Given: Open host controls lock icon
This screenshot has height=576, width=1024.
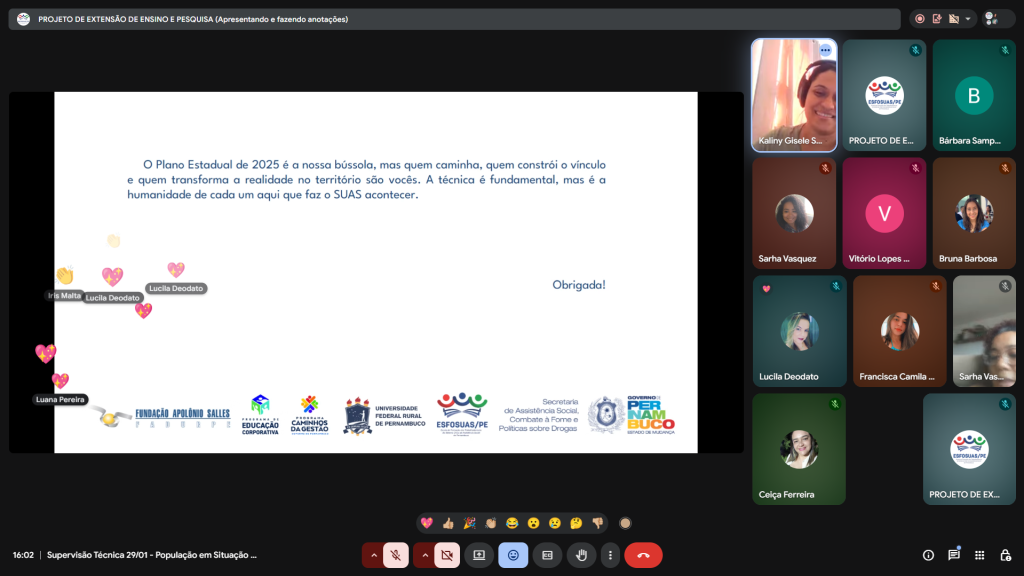Looking at the screenshot, I should point(1005,555).
